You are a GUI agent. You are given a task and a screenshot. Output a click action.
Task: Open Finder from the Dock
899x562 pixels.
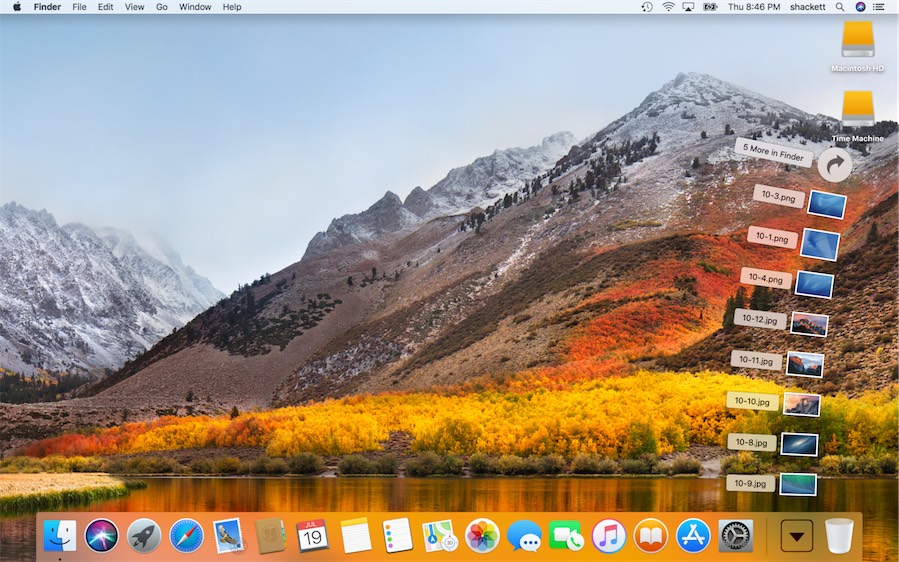(60, 536)
